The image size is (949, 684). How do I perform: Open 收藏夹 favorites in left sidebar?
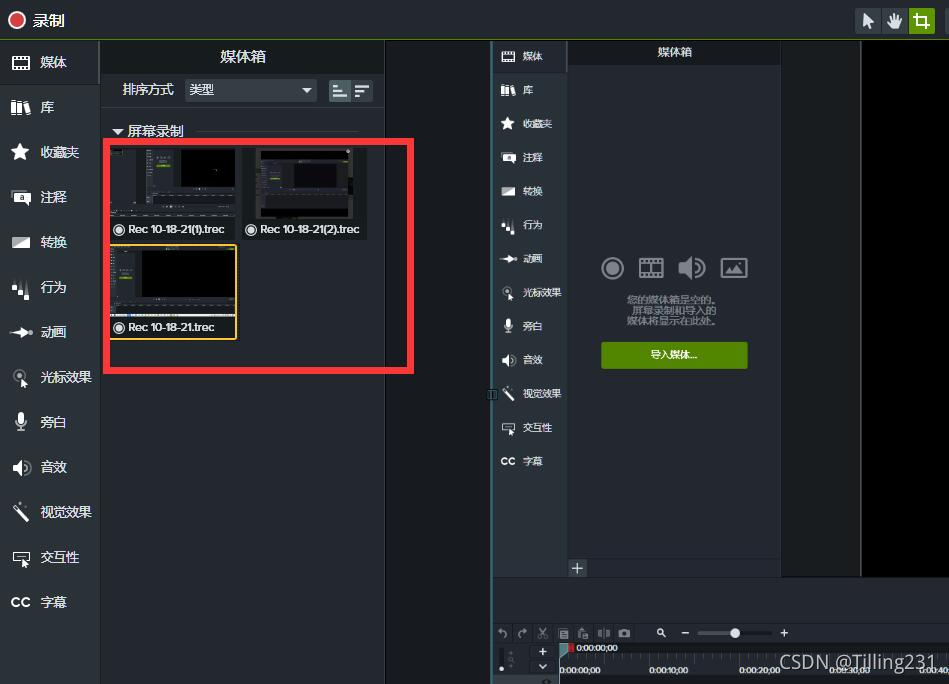tap(49, 152)
